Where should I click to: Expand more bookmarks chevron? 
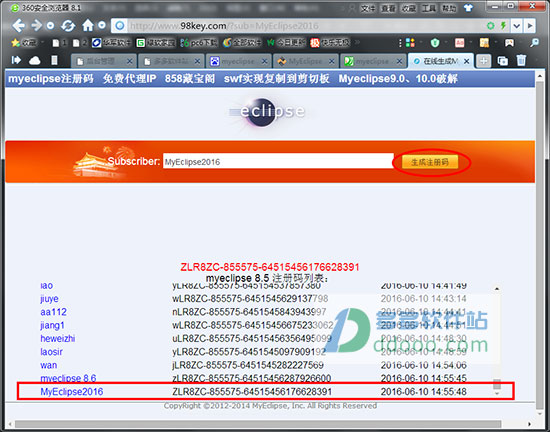(x=358, y=43)
